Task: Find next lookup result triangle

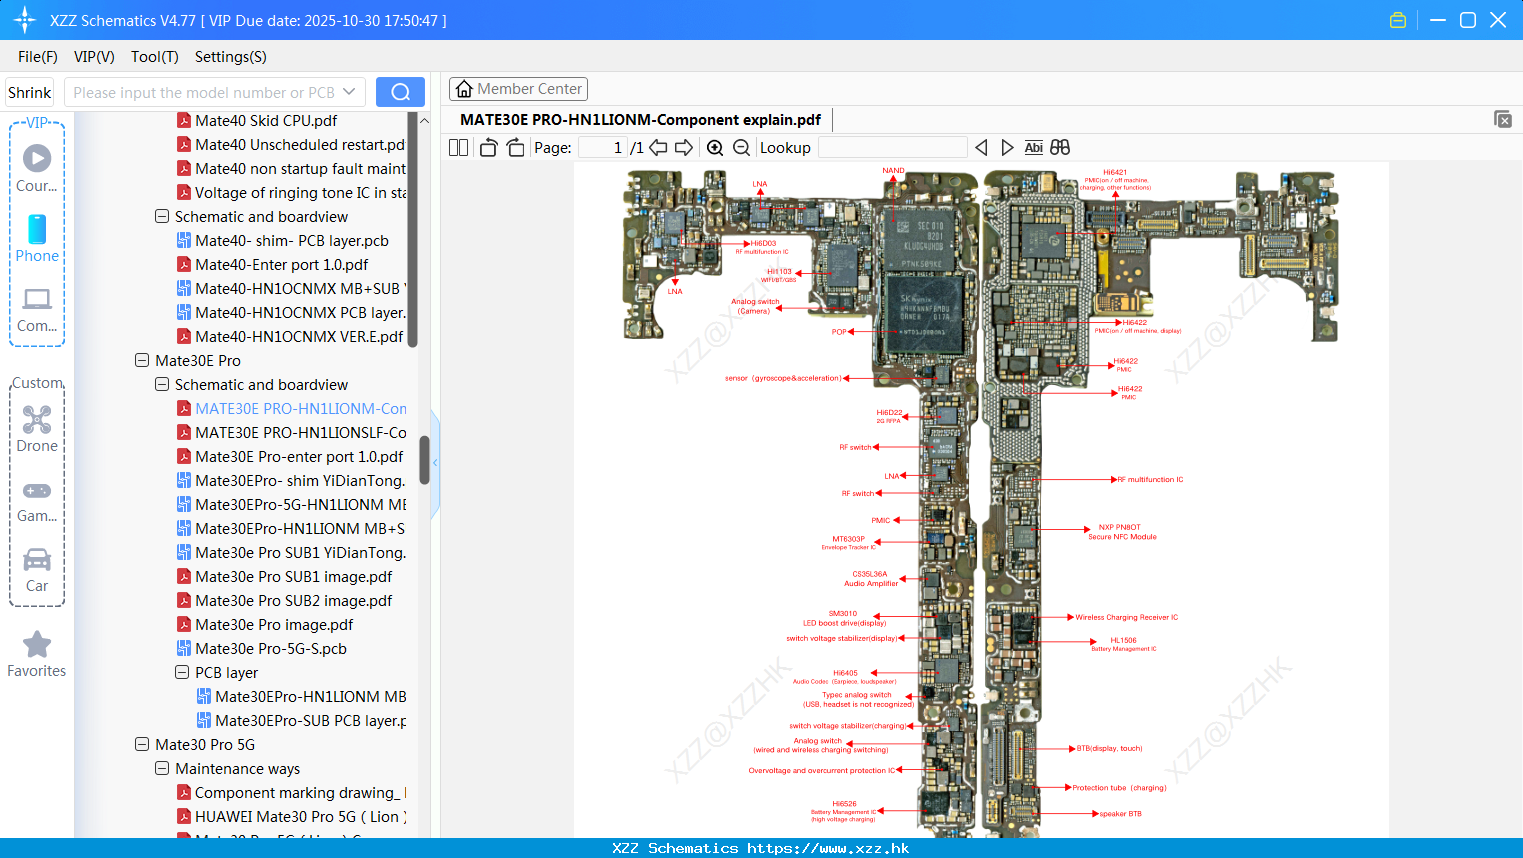Action: 1007,148
